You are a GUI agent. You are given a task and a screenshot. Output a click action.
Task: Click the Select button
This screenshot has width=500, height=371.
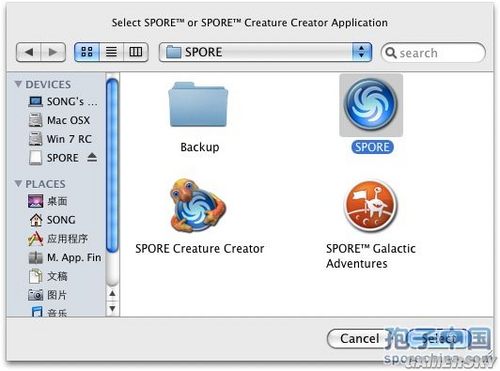[x=439, y=339]
